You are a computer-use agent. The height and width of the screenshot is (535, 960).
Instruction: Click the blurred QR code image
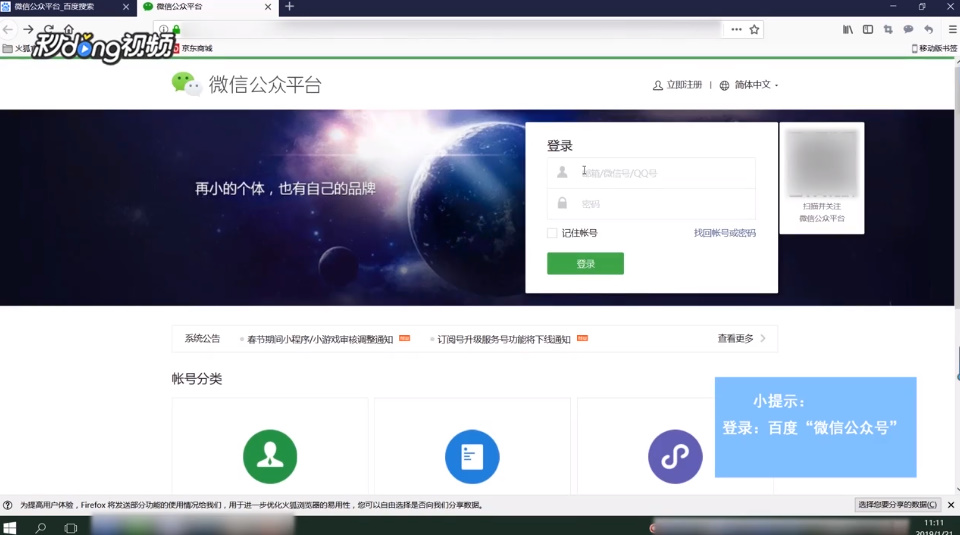pos(822,162)
